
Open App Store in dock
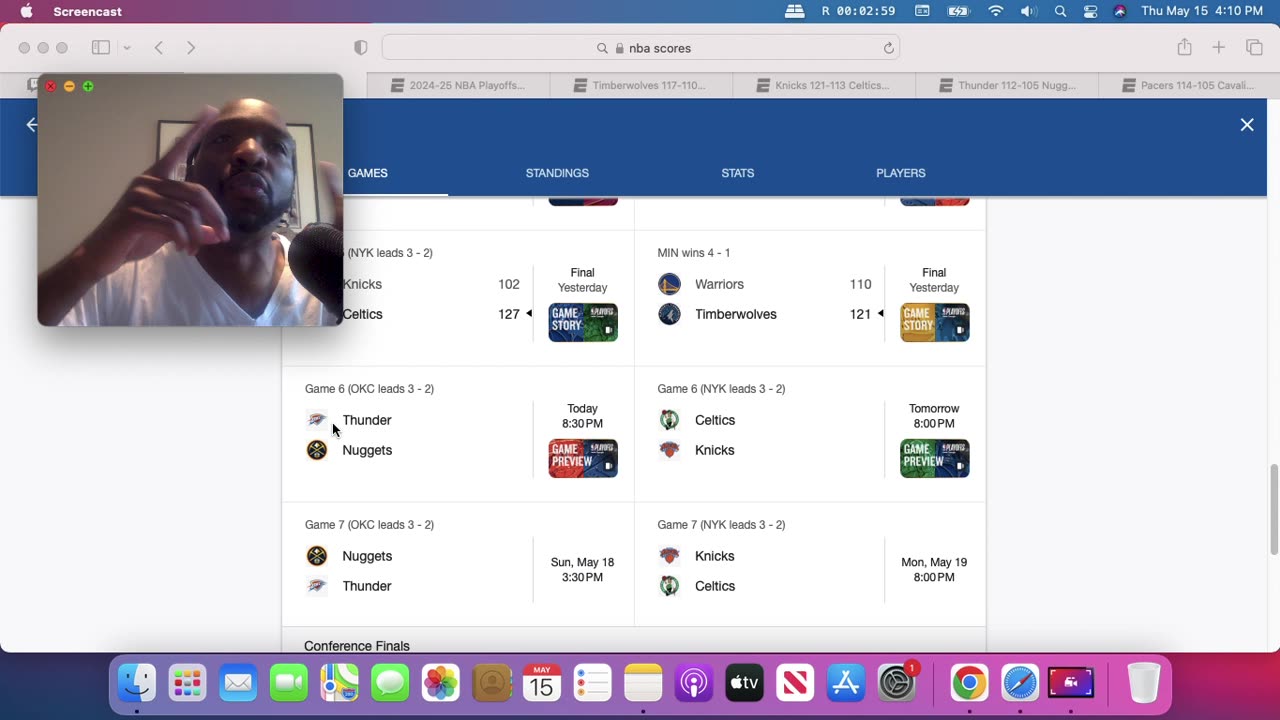(x=845, y=684)
